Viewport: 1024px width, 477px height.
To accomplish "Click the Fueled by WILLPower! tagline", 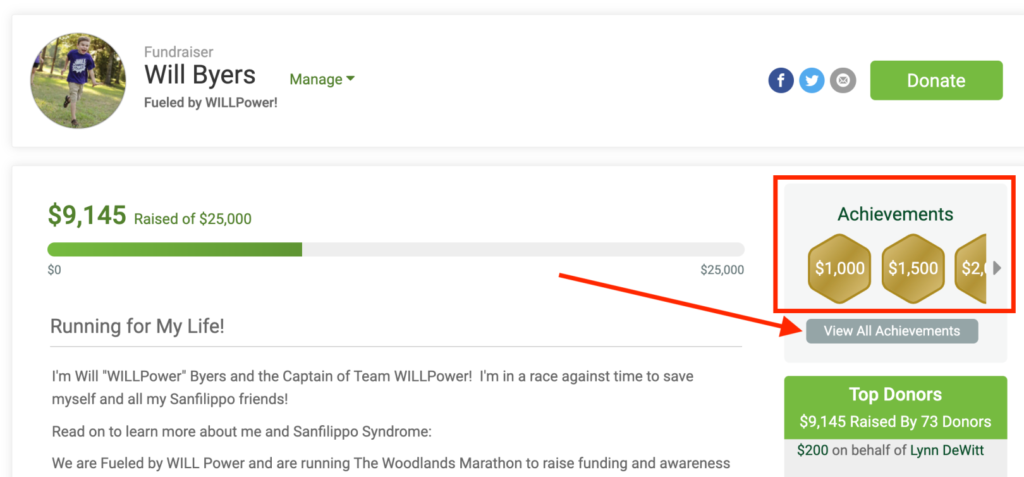I will point(211,103).
